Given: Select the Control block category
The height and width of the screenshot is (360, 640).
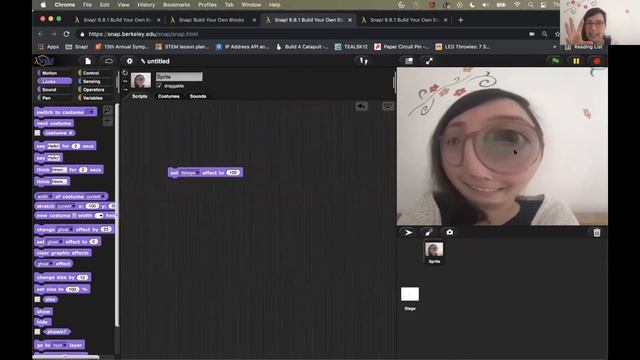Looking at the screenshot, I should pyautogui.click(x=95, y=73).
